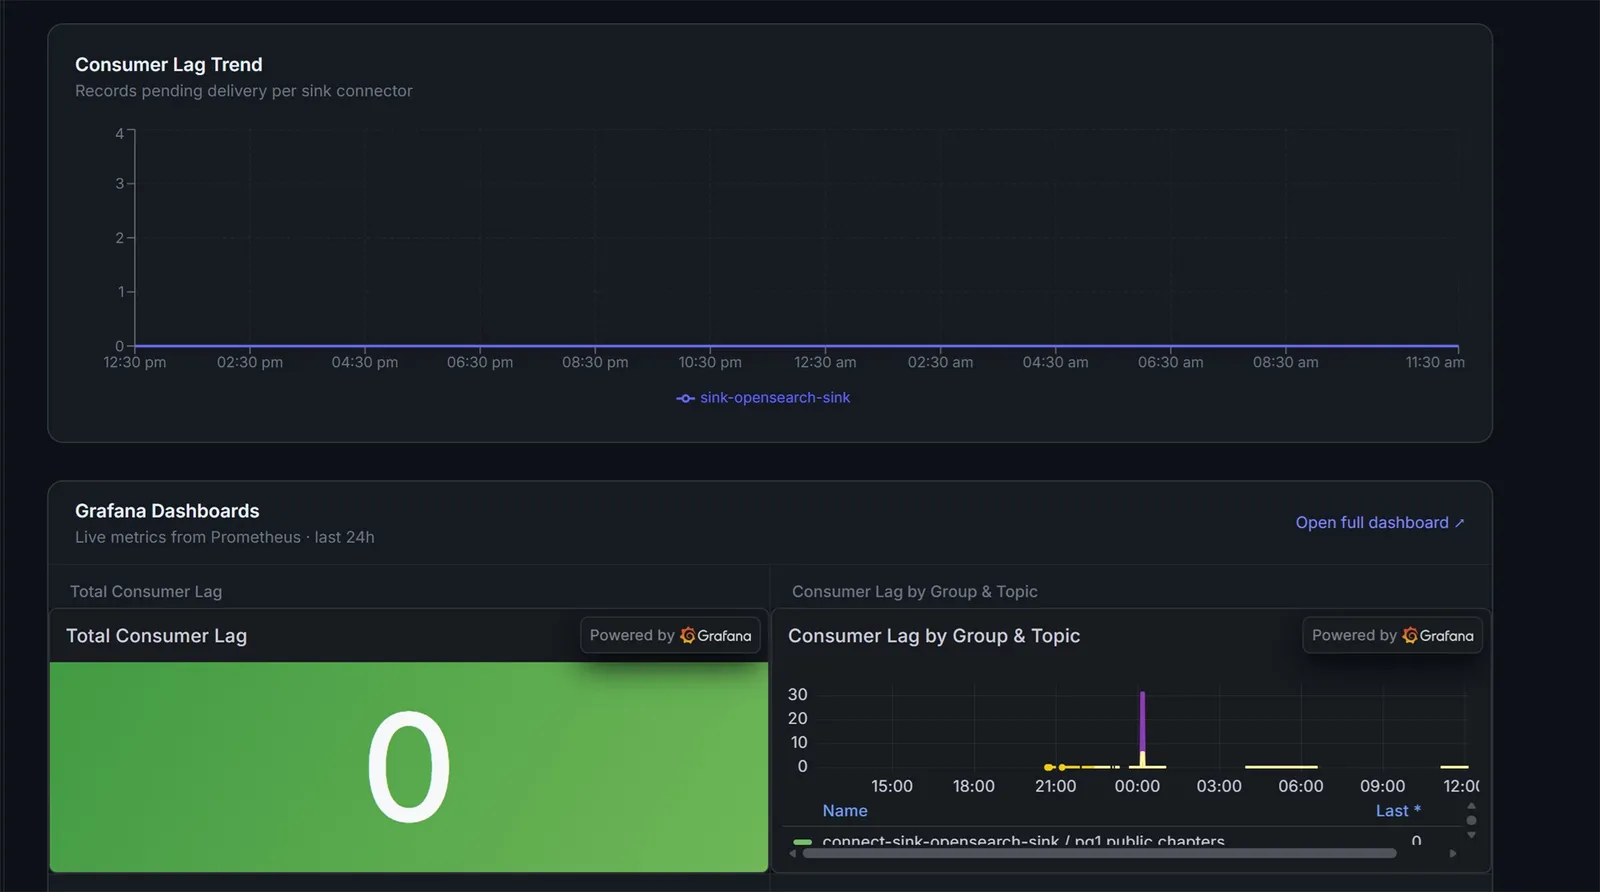Screen dimensions: 1600x892
Task: Click 'Live metrics from Prometheus · last 24h' subtitle
Action: [225, 537]
